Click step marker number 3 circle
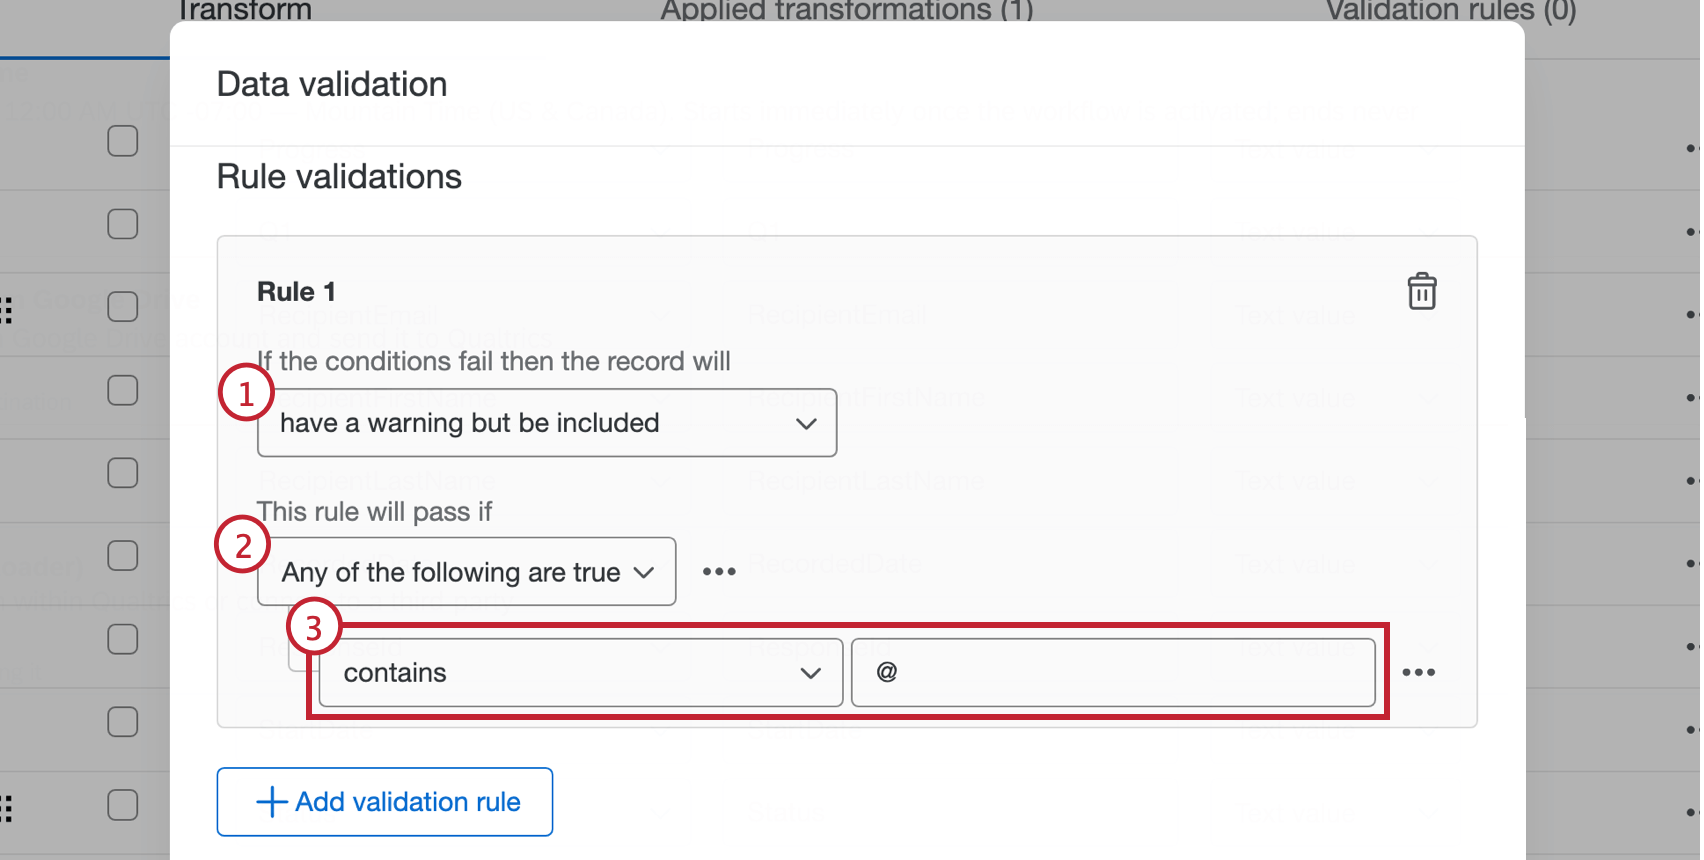 click(x=314, y=628)
